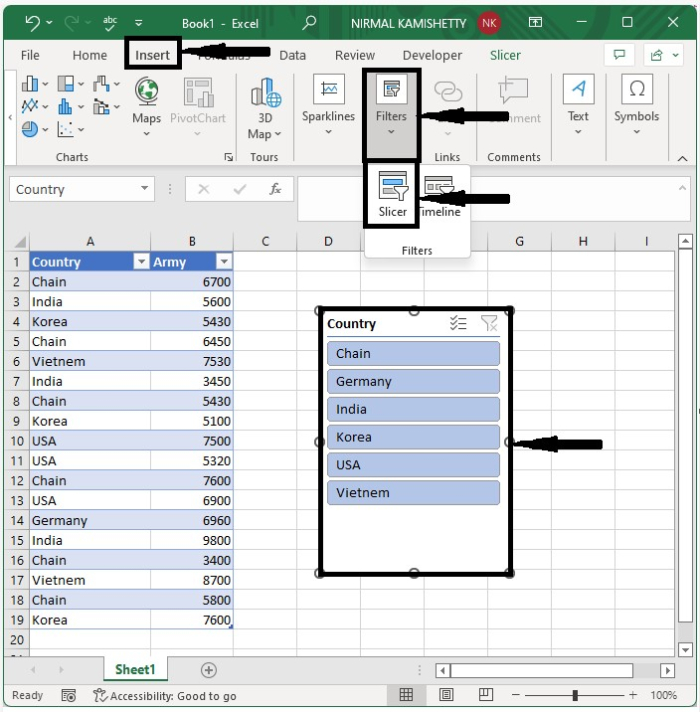
Task: Switch to the Data tab
Action: (x=292, y=55)
